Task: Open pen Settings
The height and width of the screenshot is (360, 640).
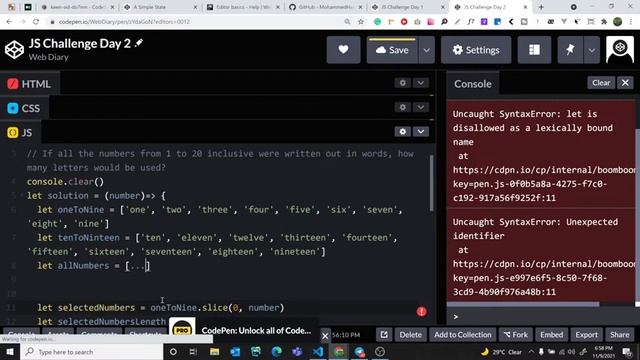Action: [476, 50]
